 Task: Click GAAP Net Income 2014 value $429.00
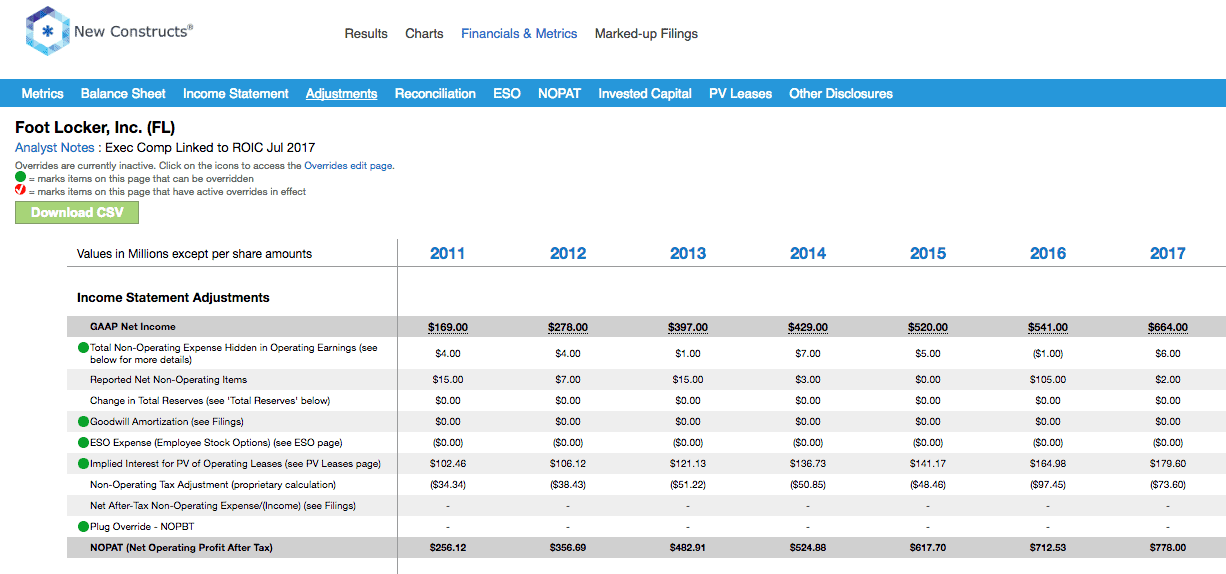click(x=808, y=327)
